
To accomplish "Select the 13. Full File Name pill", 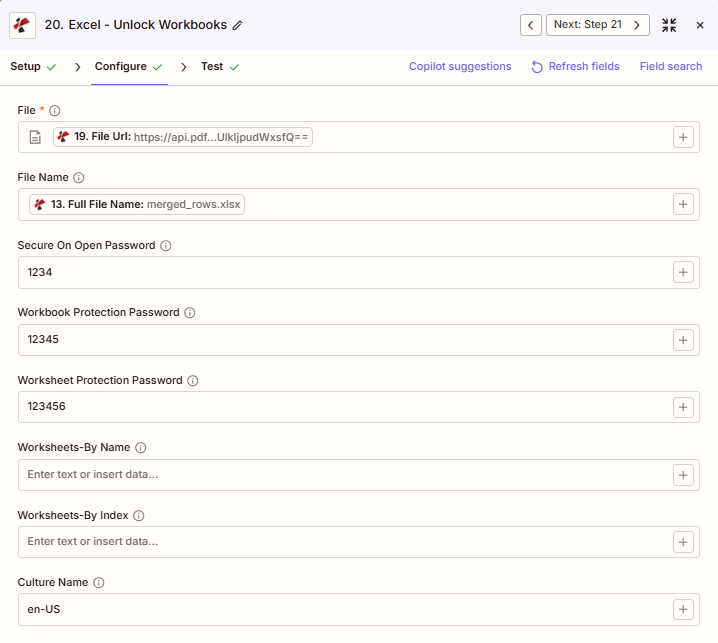I will point(136,204).
